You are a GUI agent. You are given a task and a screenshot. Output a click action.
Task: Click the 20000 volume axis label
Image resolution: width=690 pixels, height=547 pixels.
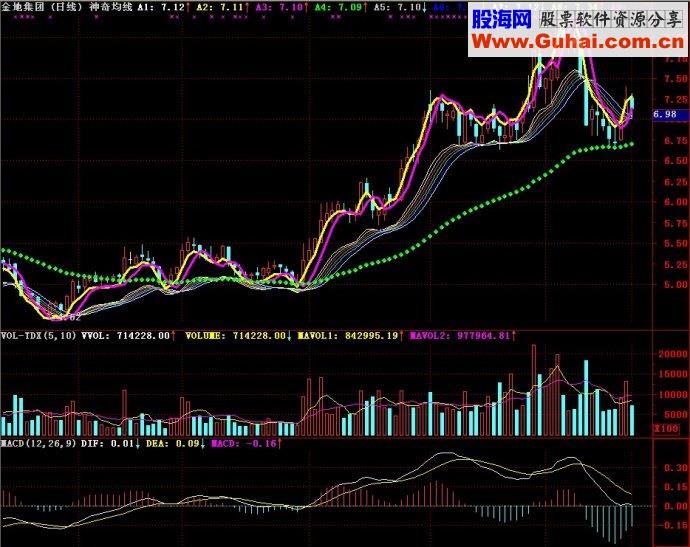coord(673,354)
